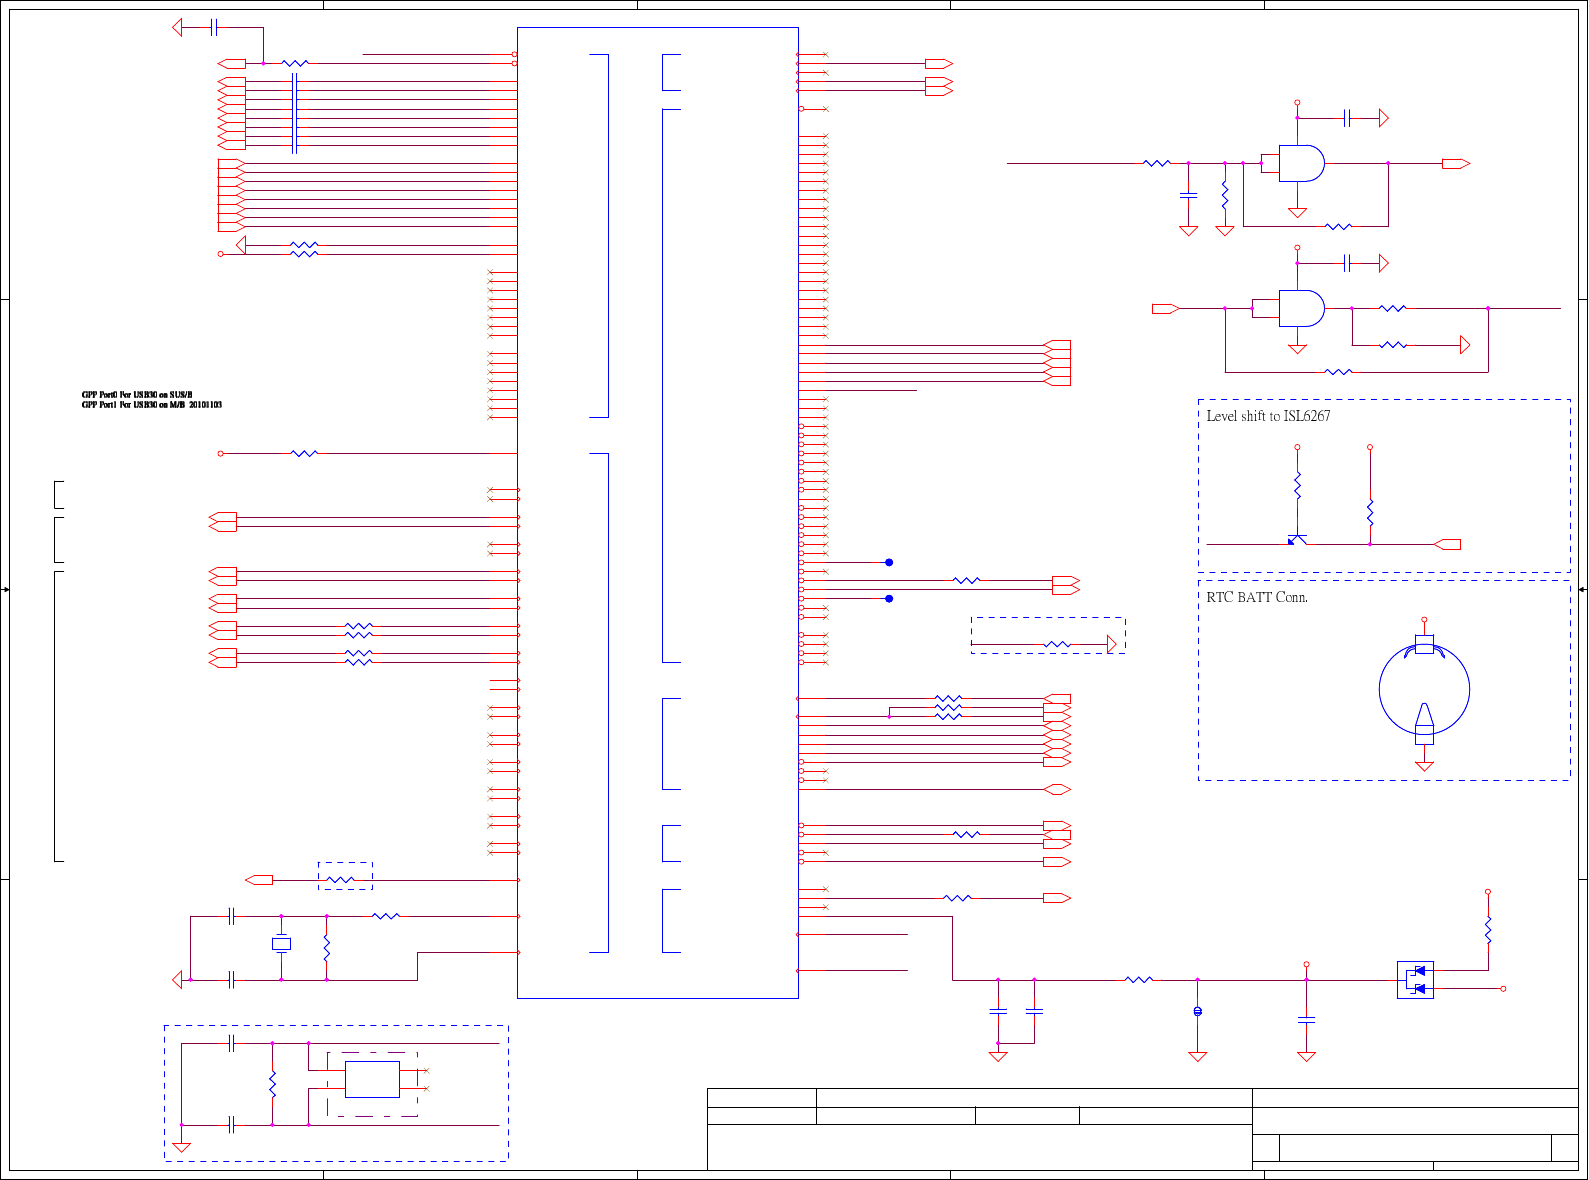Click the "RTC BATT Conn." label
This screenshot has height=1180, width=1589.
(x=1257, y=598)
